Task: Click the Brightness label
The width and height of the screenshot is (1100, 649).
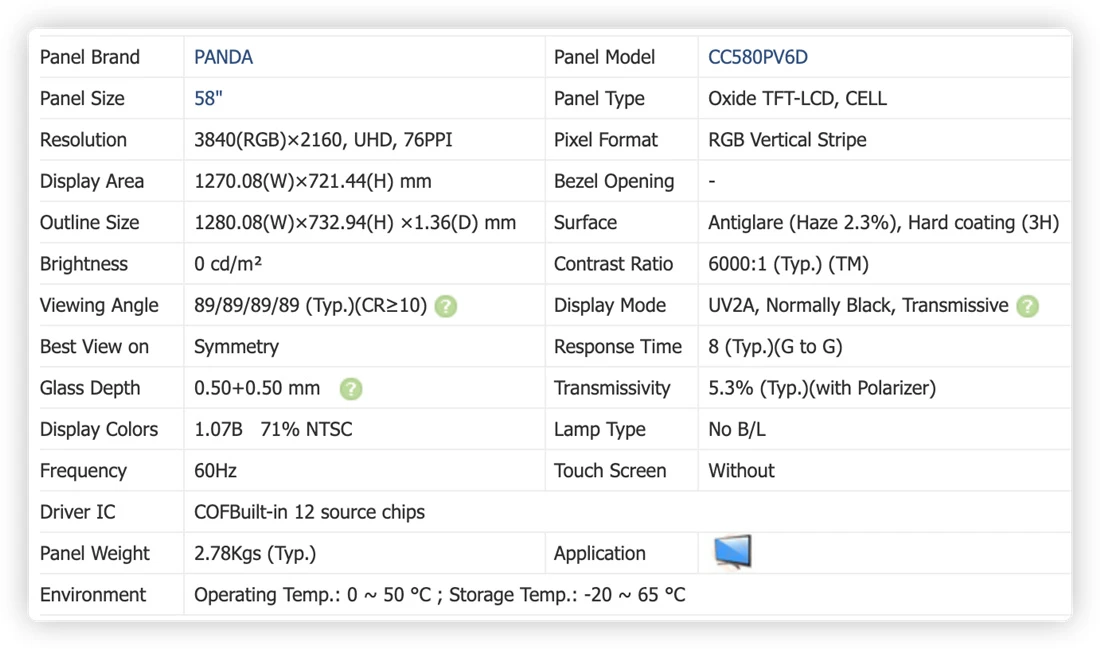Action: tap(83, 264)
